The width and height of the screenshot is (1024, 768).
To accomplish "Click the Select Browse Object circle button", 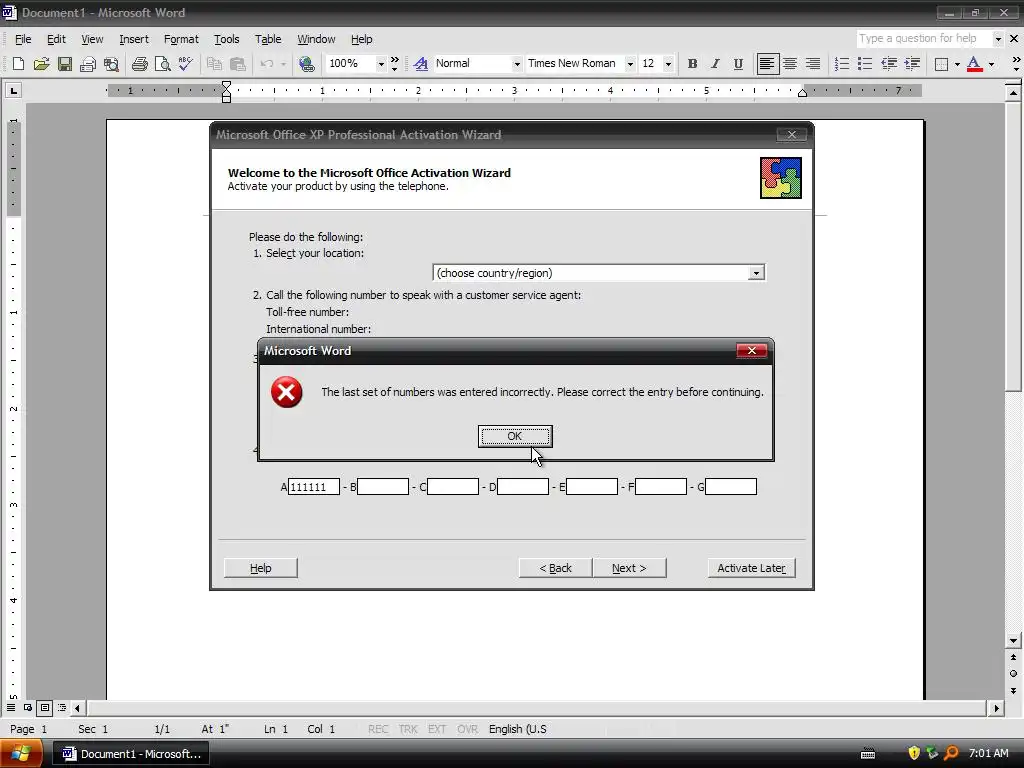I will pyautogui.click(x=1013, y=673).
